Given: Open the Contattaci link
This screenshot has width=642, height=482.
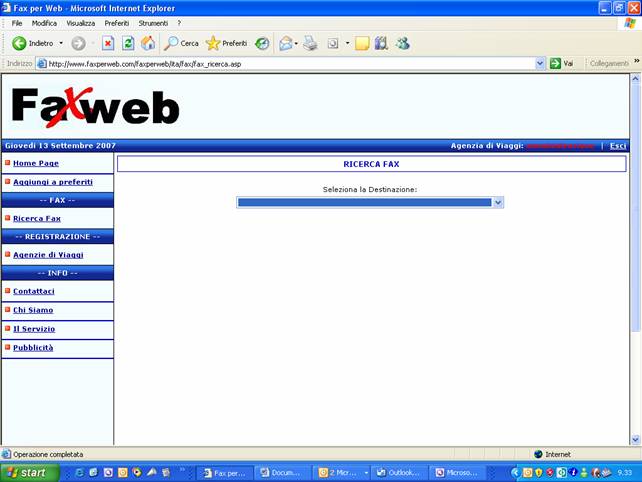Looking at the screenshot, I should click(x=34, y=292).
